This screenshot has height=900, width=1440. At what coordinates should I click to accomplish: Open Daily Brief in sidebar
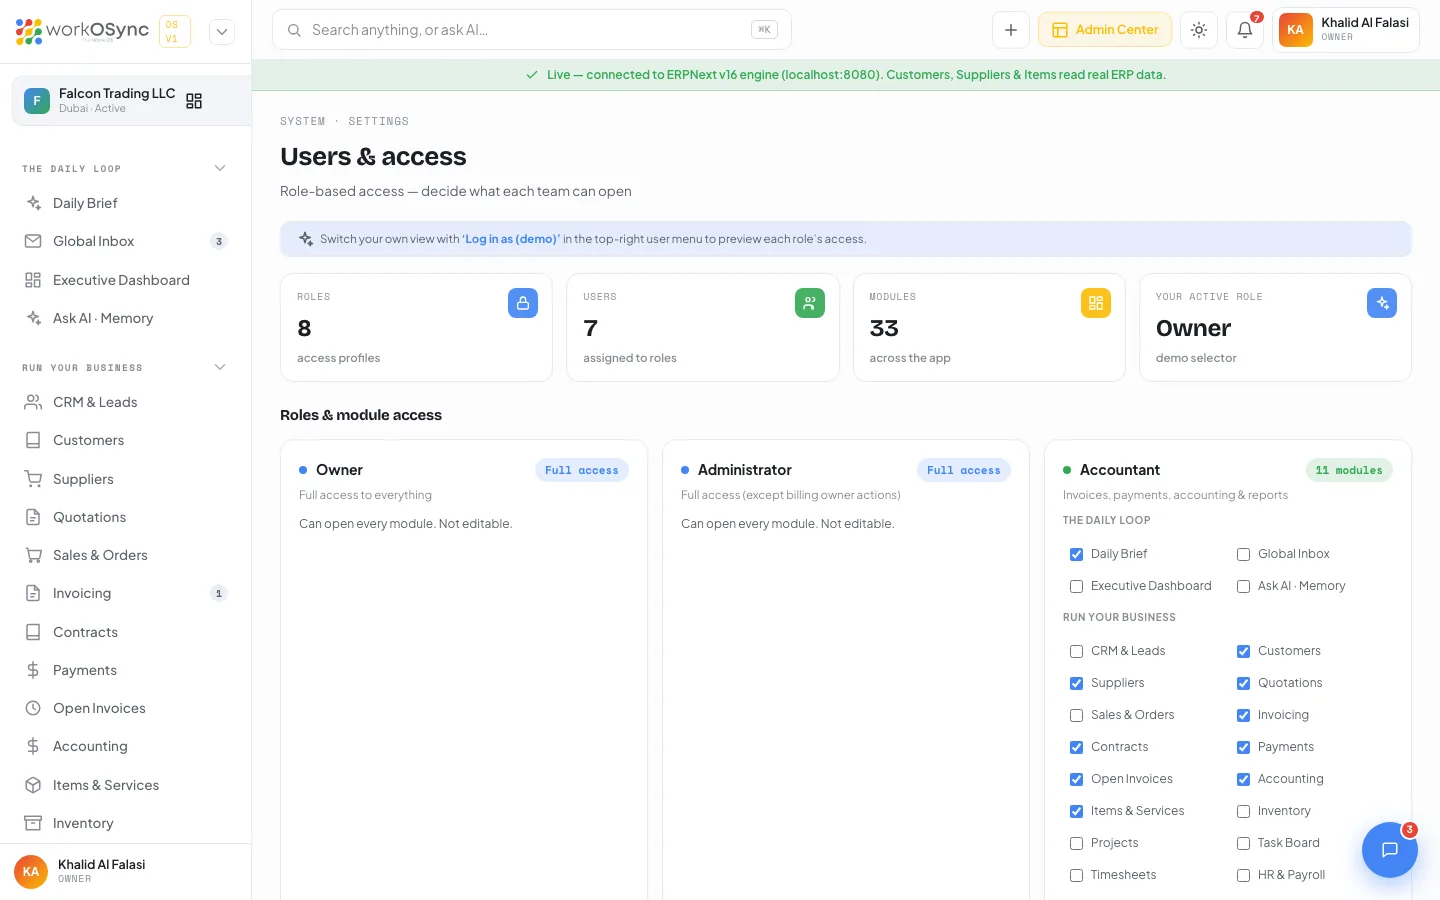[126, 203]
